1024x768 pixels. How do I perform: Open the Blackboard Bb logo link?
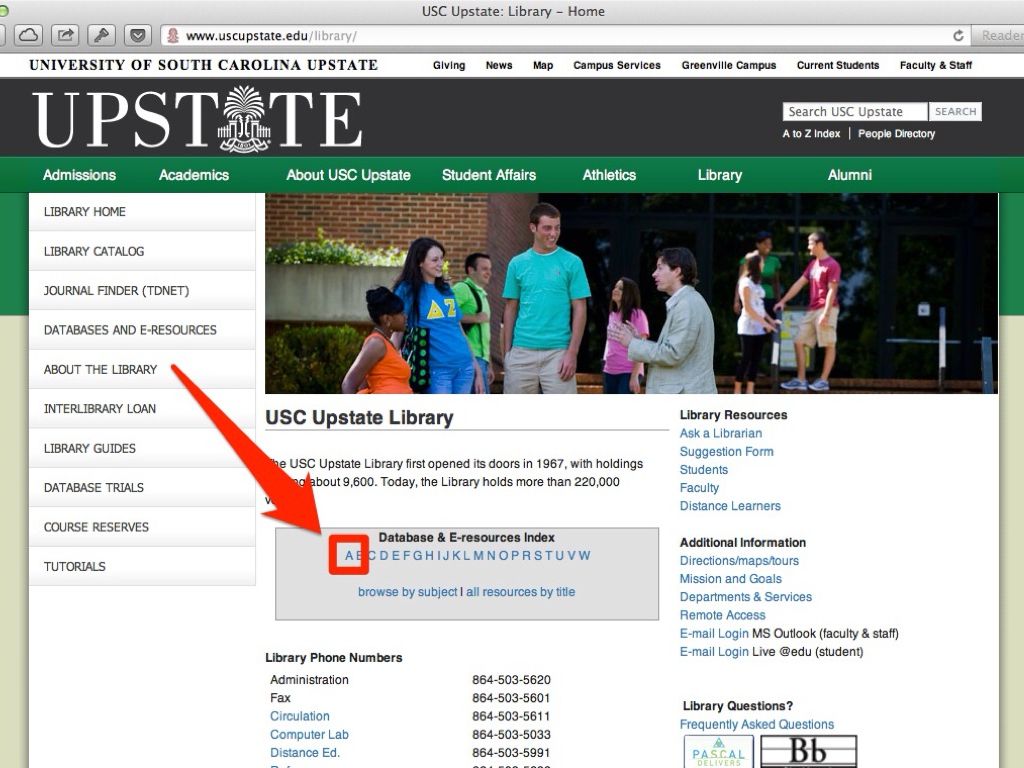pyautogui.click(x=808, y=752)
